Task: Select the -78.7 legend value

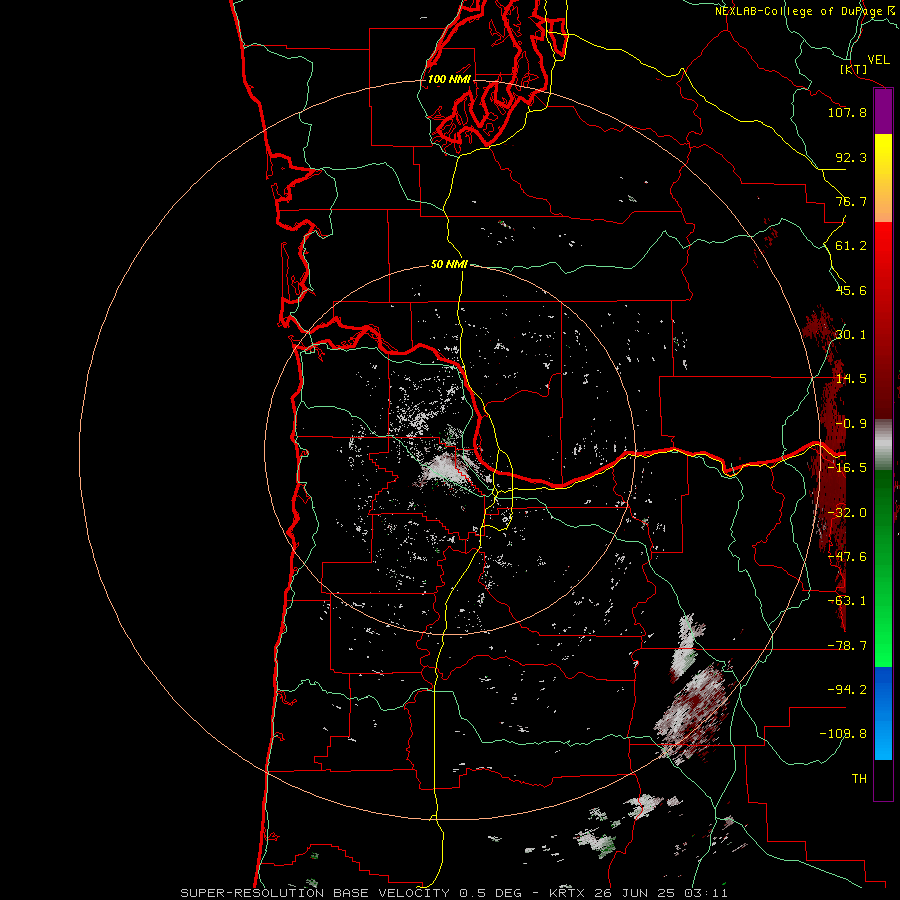Action: [847, 646]
